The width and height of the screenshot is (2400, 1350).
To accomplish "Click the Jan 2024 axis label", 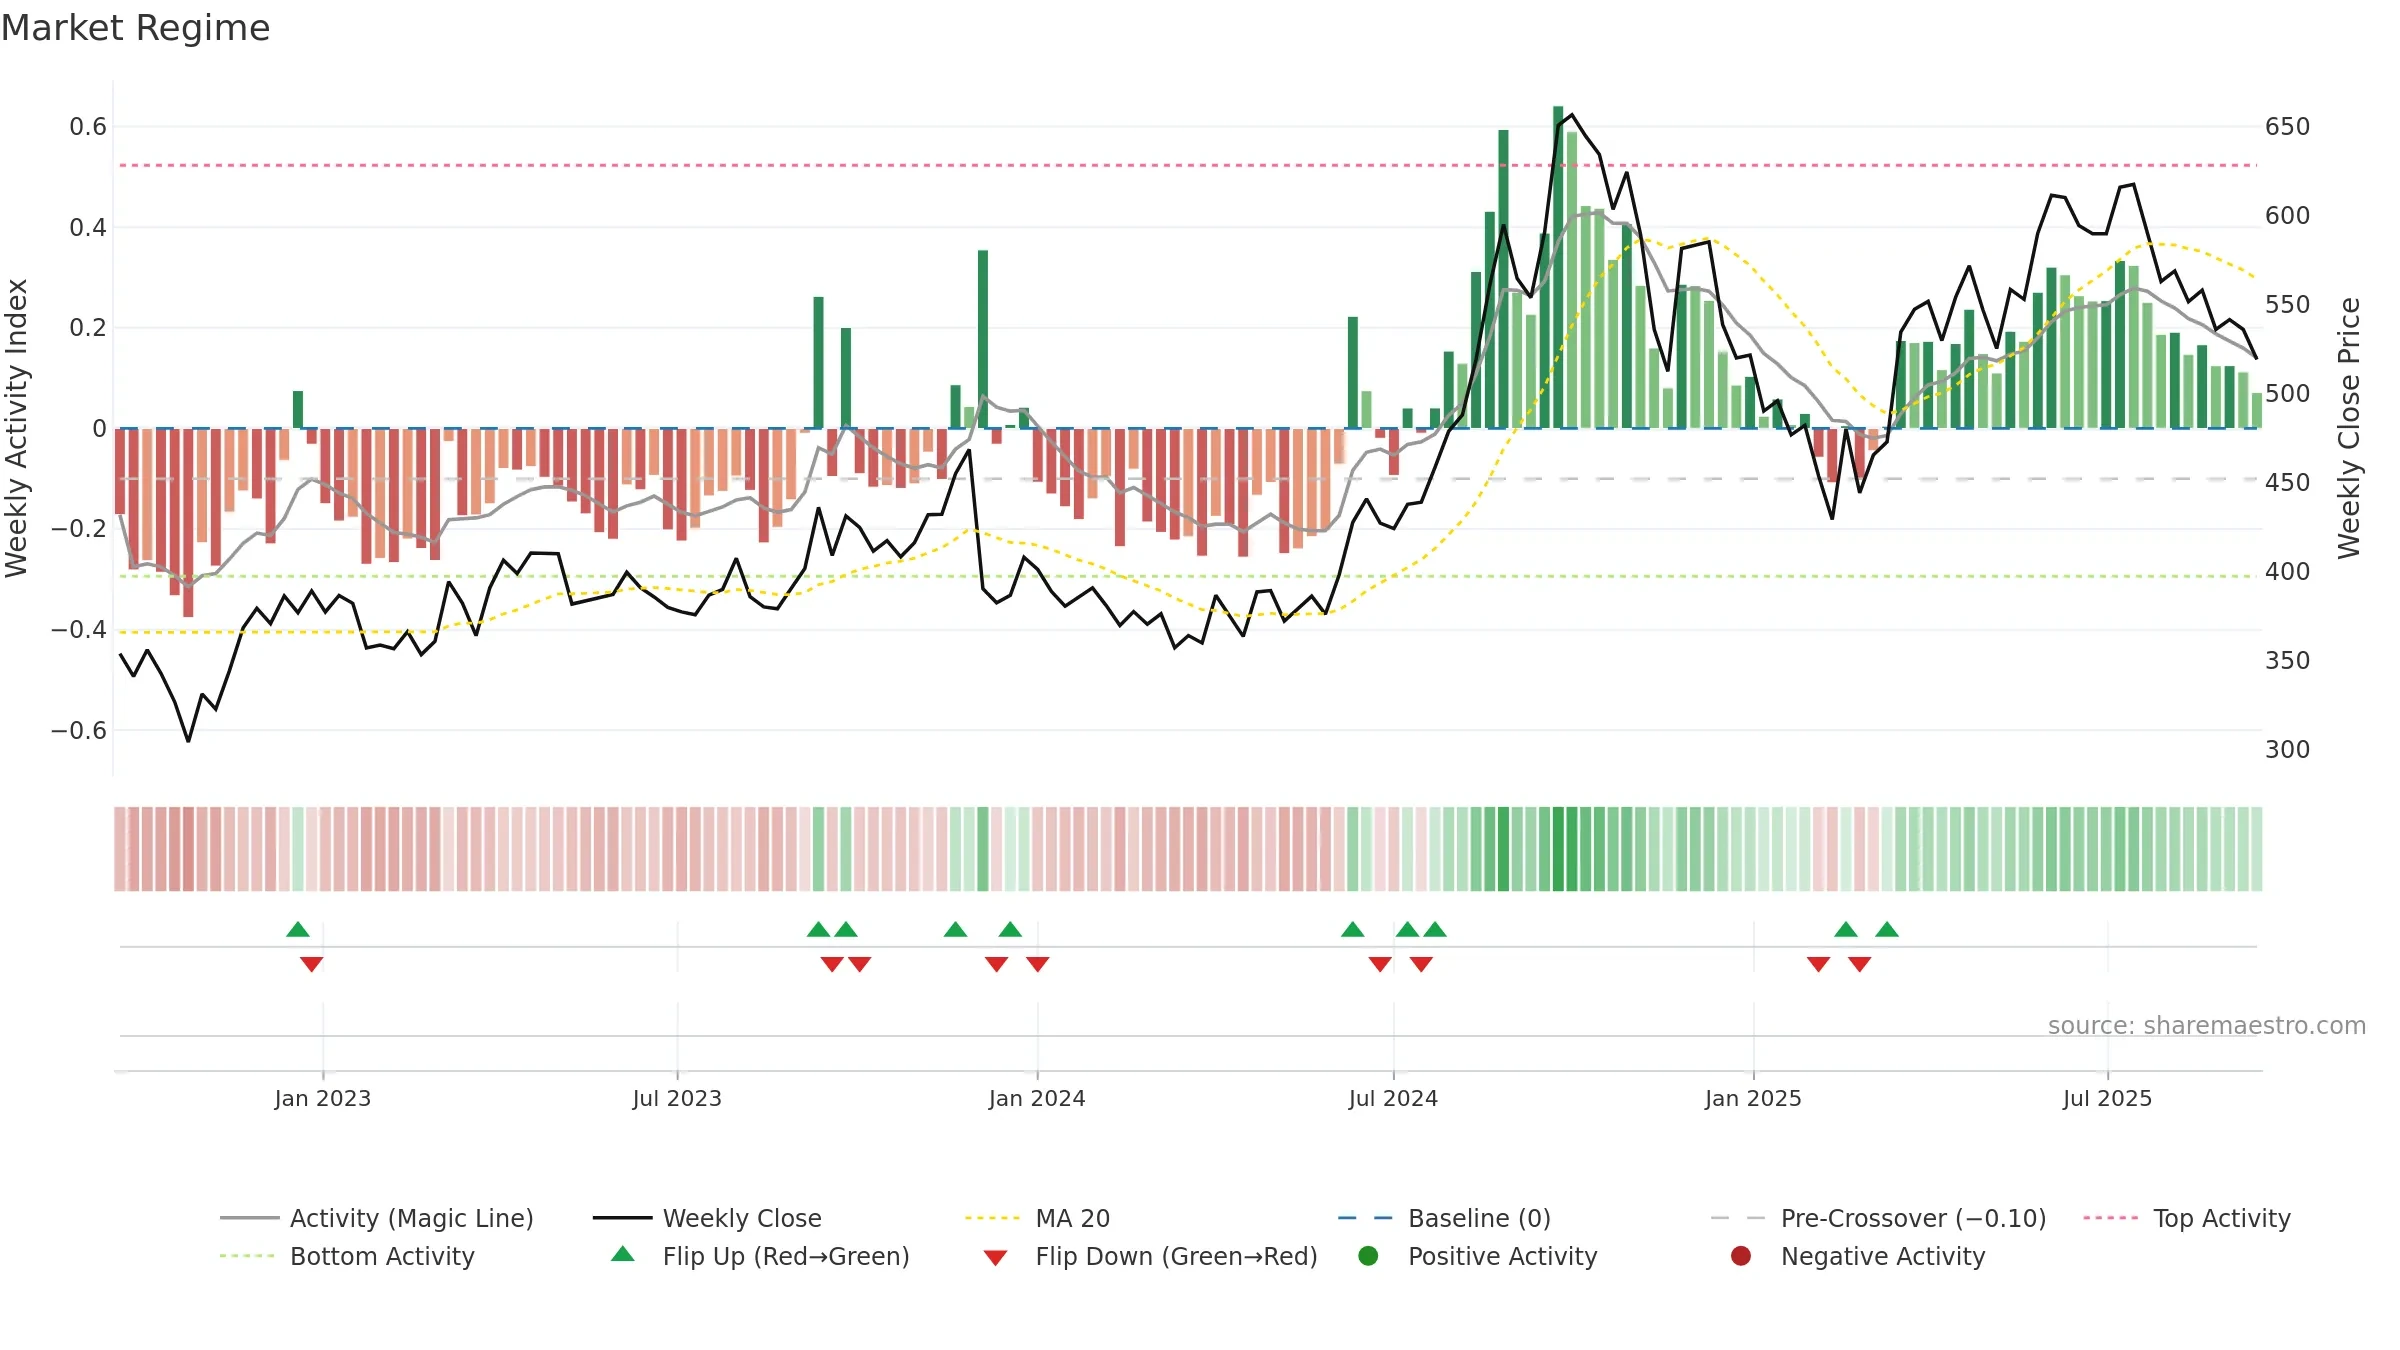I will click(x=1037, y=1099).
